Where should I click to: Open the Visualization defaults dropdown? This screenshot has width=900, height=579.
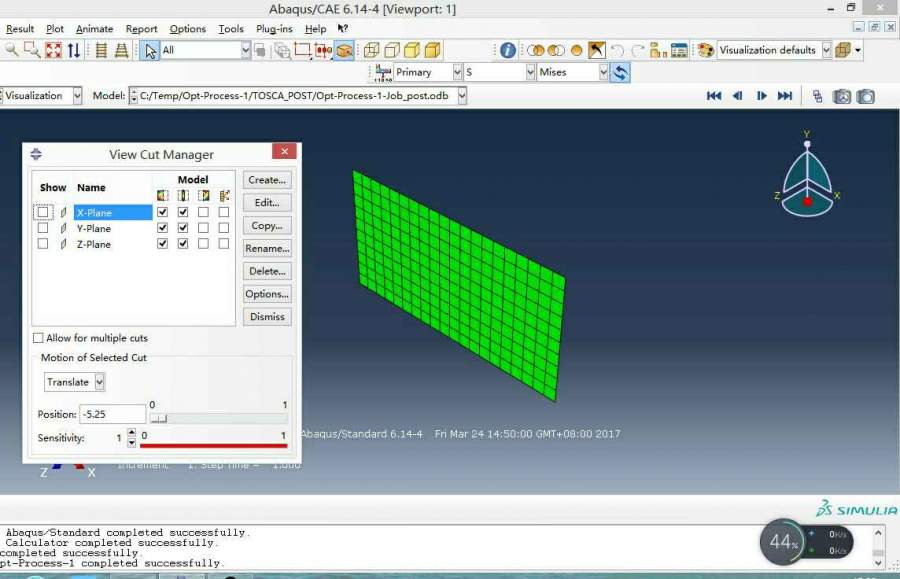point(827,50)
